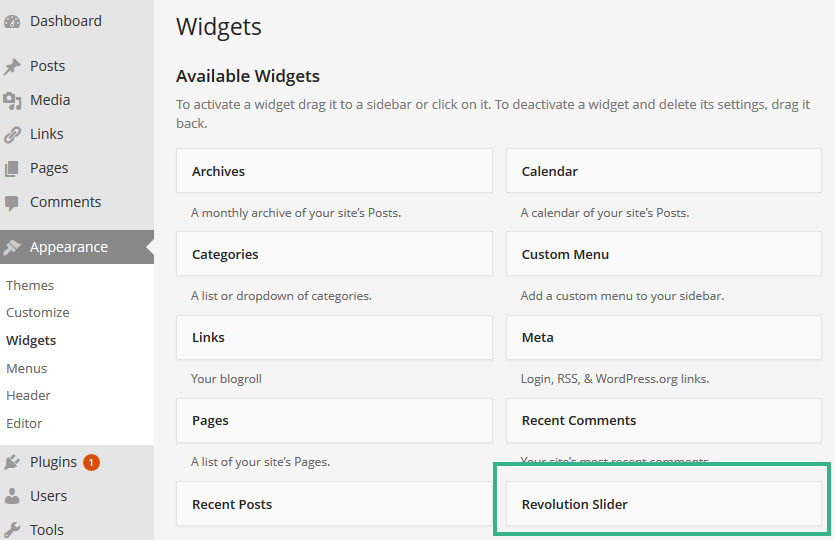Image resolution: width=835 pixels, height=540 pixels.
Task: Open the Customize submenu link
Action: pos(38,312)
